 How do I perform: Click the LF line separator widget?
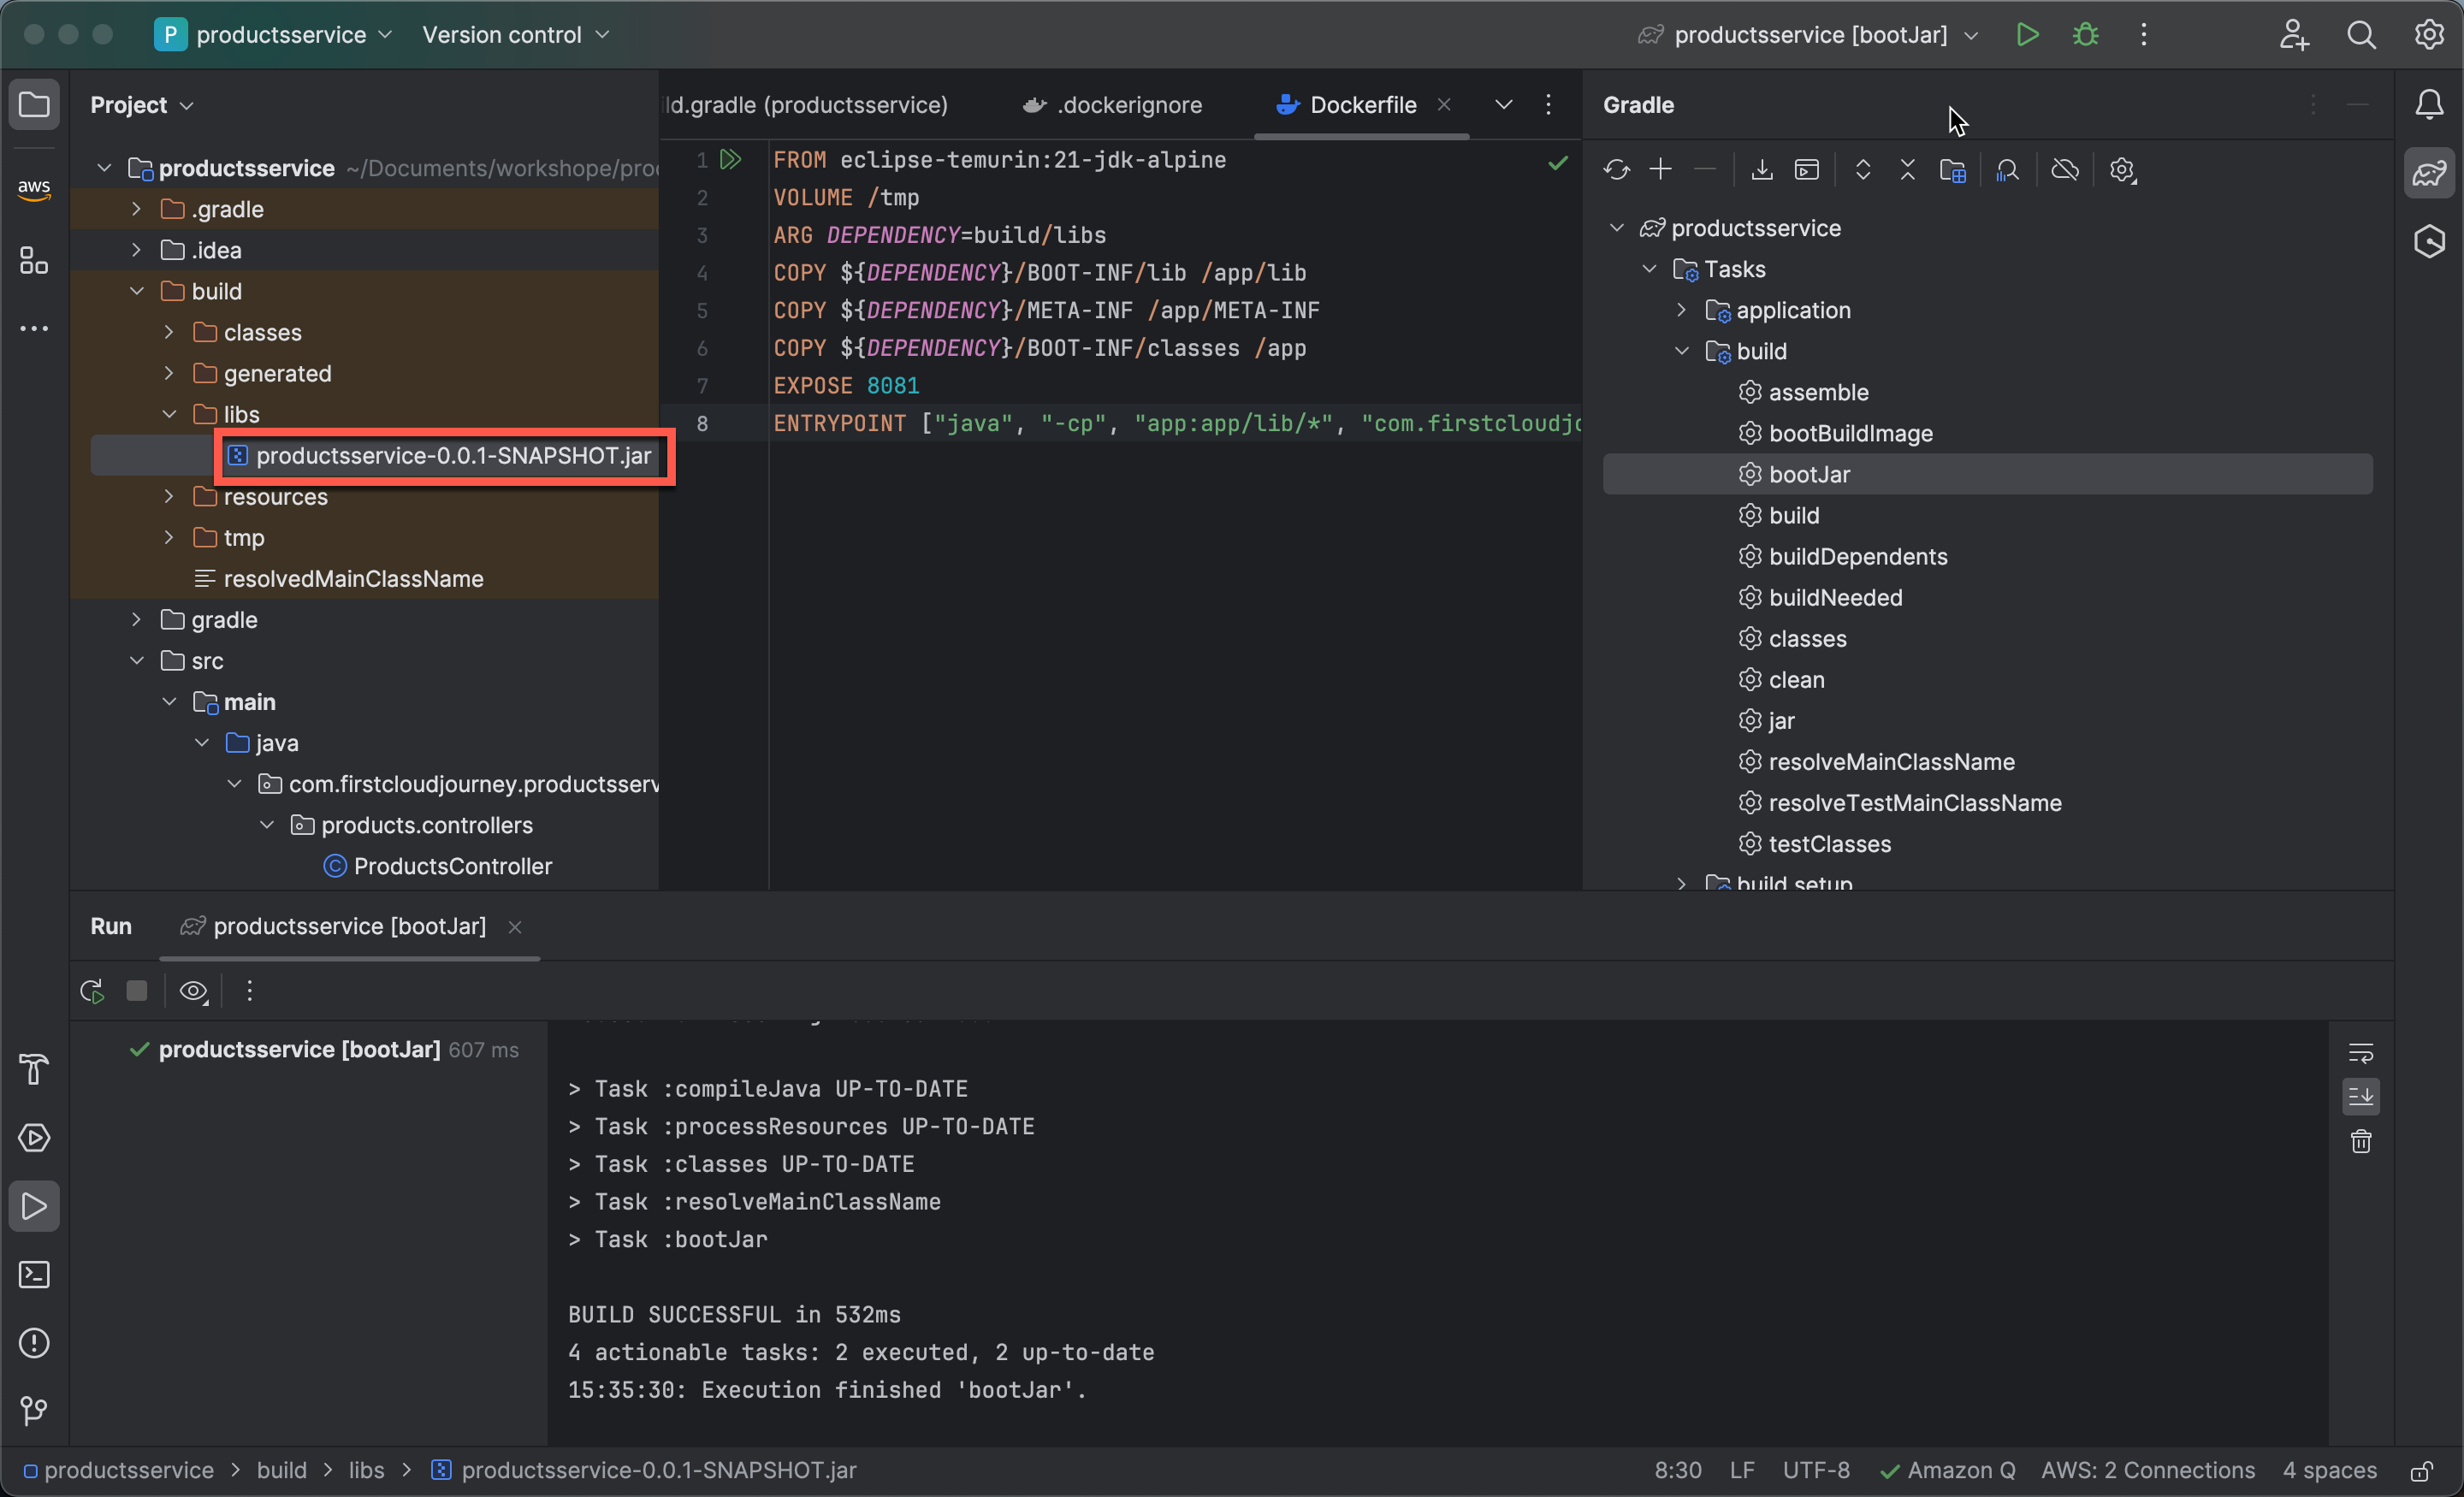1742,1471
